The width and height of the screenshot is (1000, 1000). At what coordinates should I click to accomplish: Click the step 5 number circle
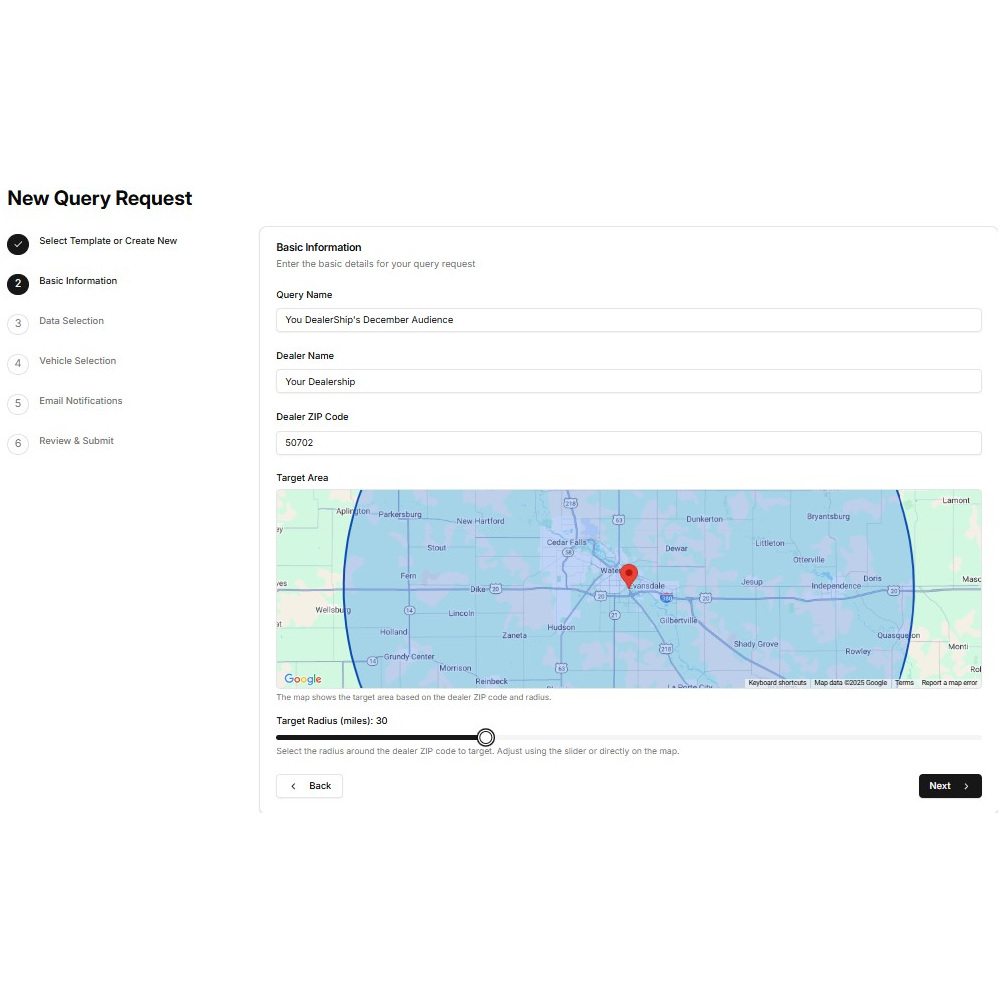coord(18,404)
